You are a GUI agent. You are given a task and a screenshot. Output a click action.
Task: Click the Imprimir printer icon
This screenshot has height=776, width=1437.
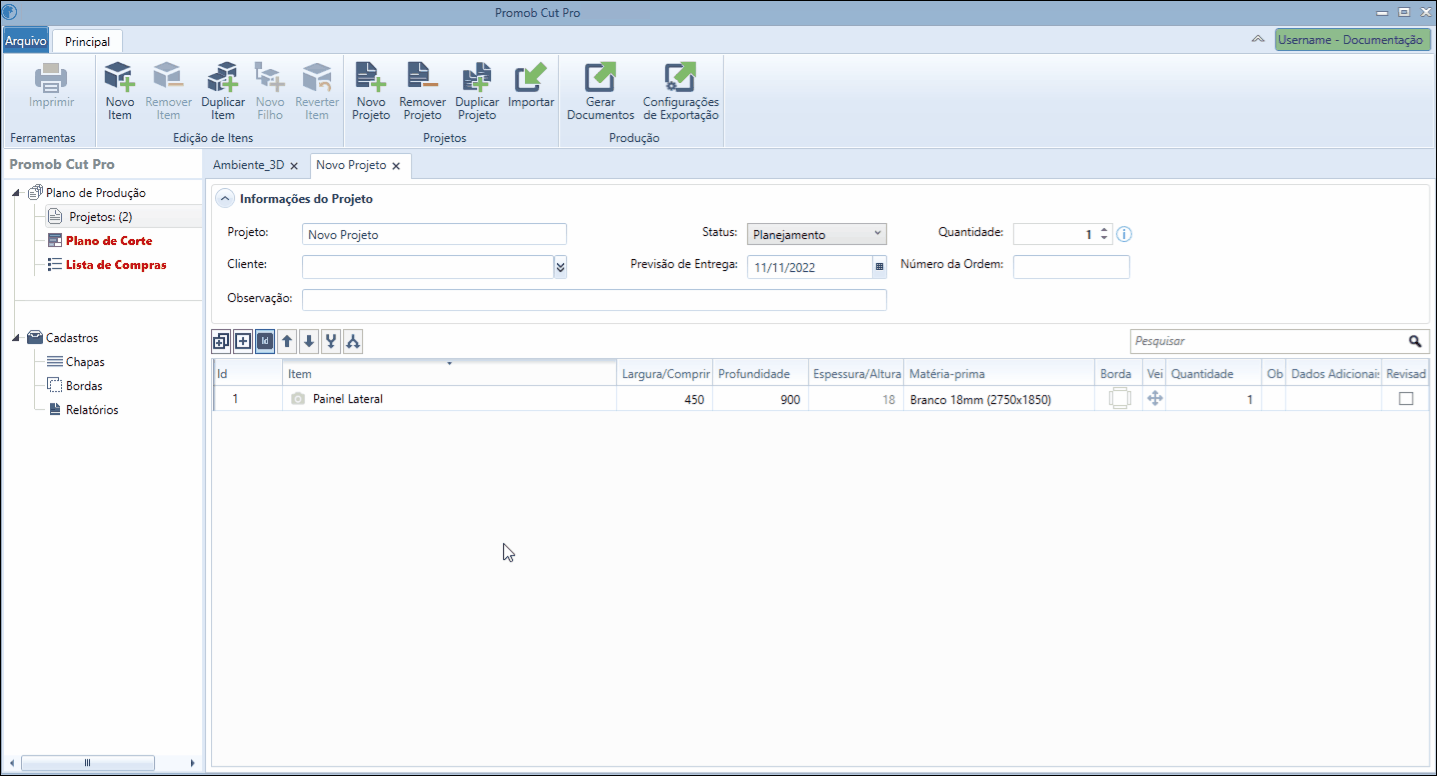(51, 78)
